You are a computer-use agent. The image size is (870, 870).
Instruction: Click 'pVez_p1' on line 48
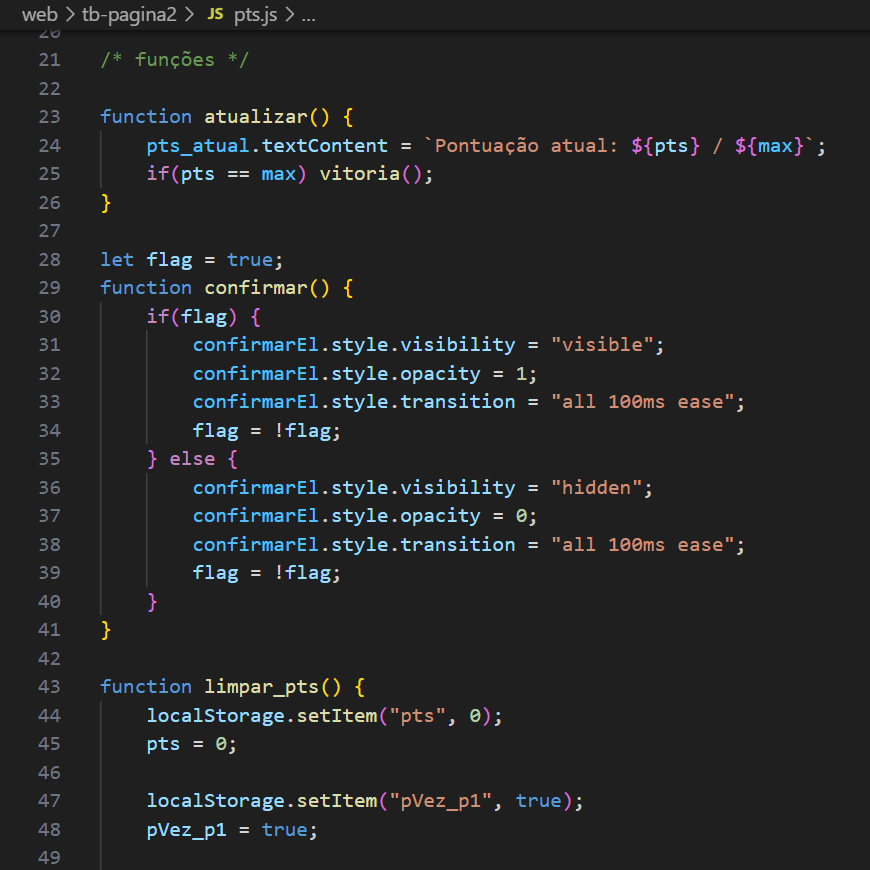(187, 829)
